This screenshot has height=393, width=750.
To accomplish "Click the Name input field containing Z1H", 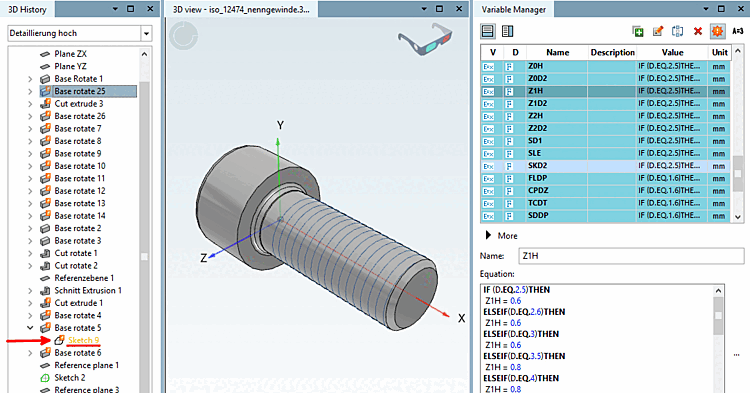I will (631, 256).
